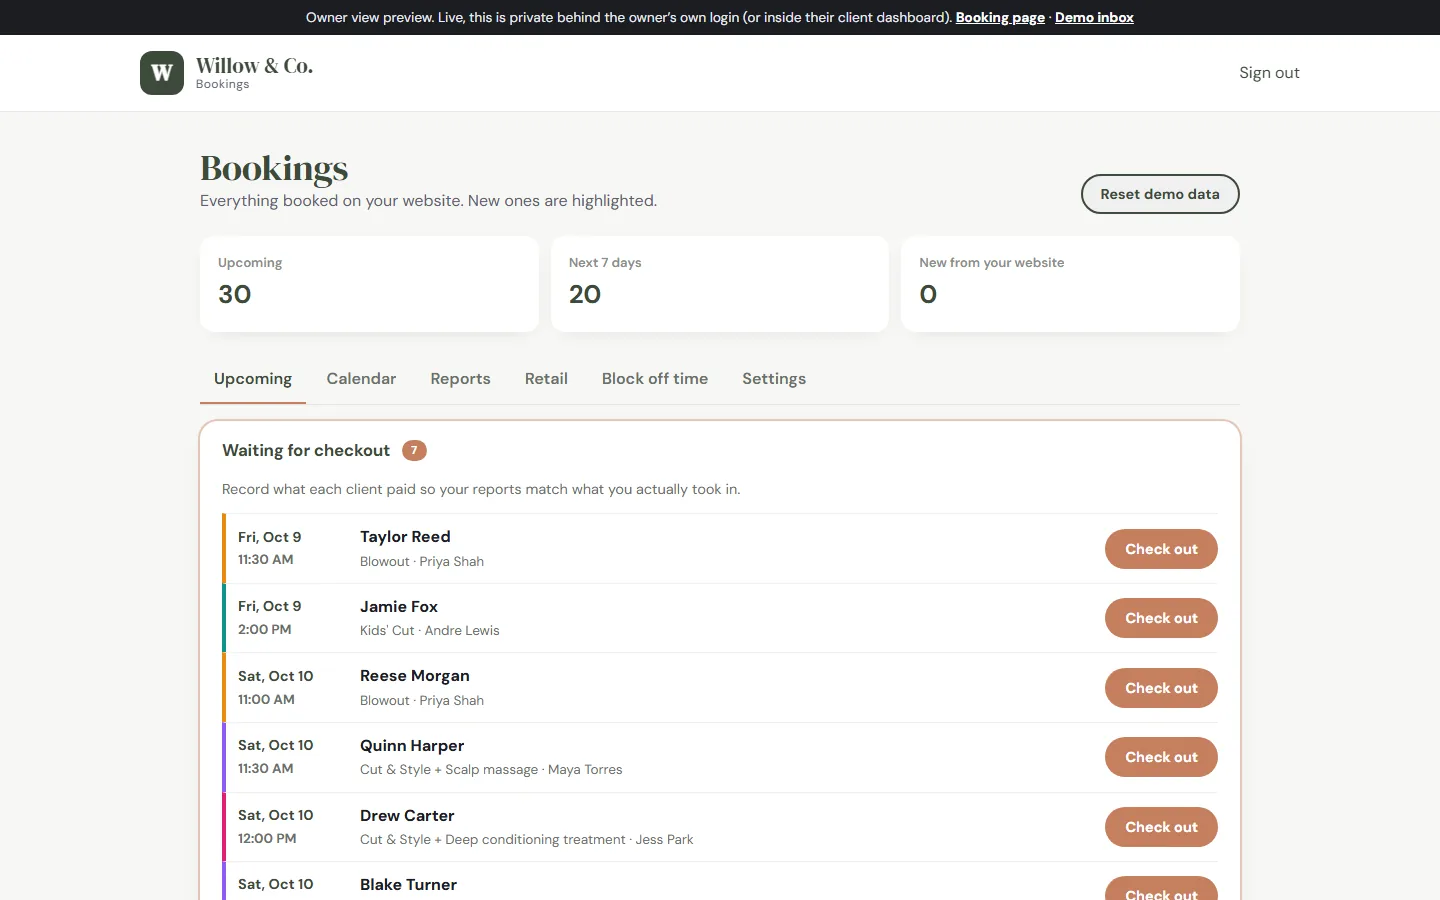Click the Fri, Oct 9 2:00 PM time
Viewport: 1440px width, 900px height.
click(270, 618)
